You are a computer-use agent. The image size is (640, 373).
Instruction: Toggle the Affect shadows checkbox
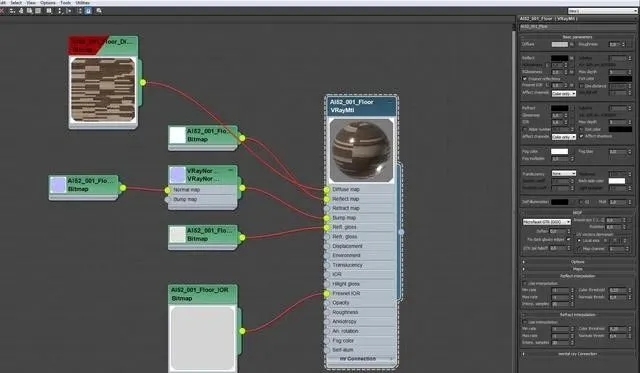[582, 136]
